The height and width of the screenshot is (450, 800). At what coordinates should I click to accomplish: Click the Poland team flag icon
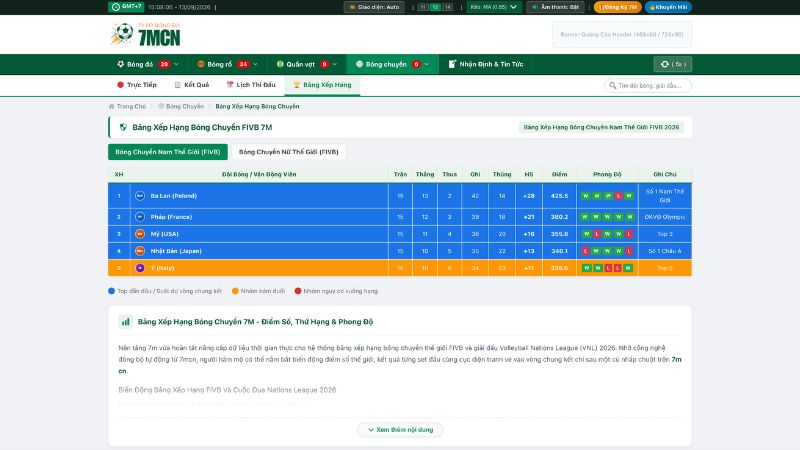[140, 196]
